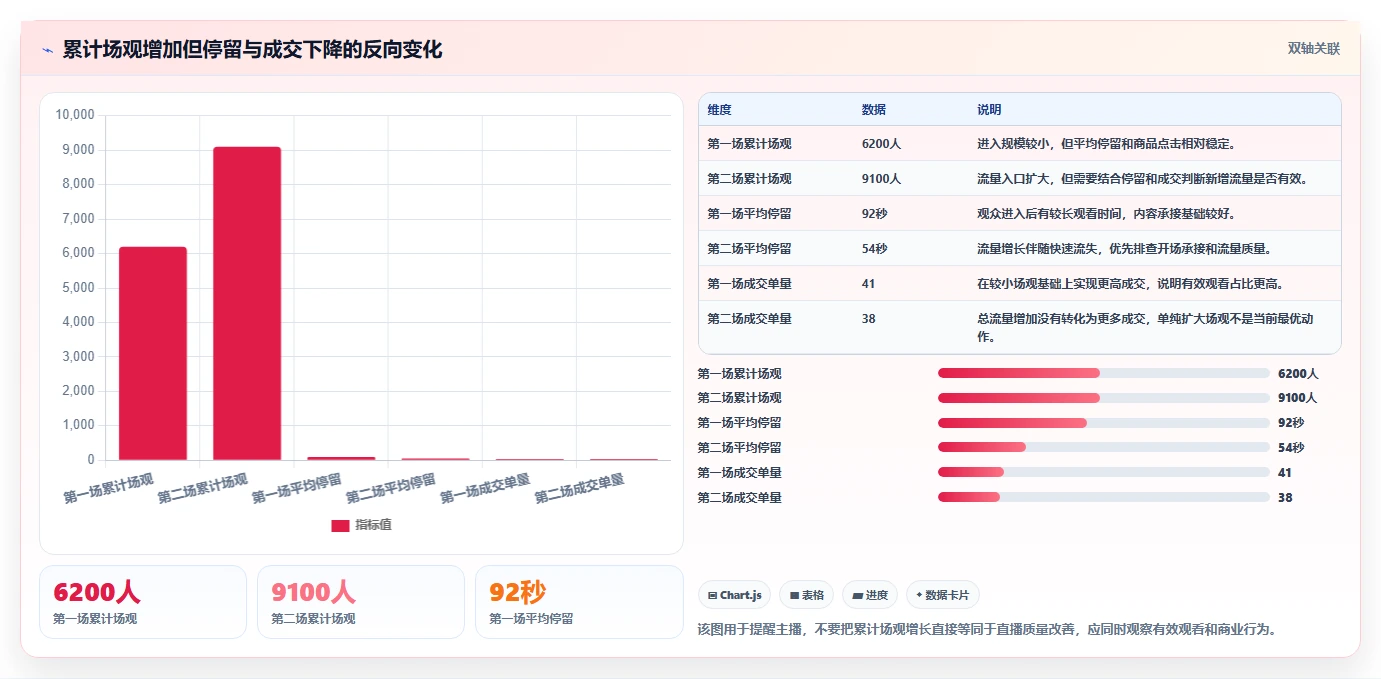Click the panel title 累计场观增加但停留与成交下降的反向变化
Image resolution: width=1381 pixels, height=679 pixels.
point(252,50)
